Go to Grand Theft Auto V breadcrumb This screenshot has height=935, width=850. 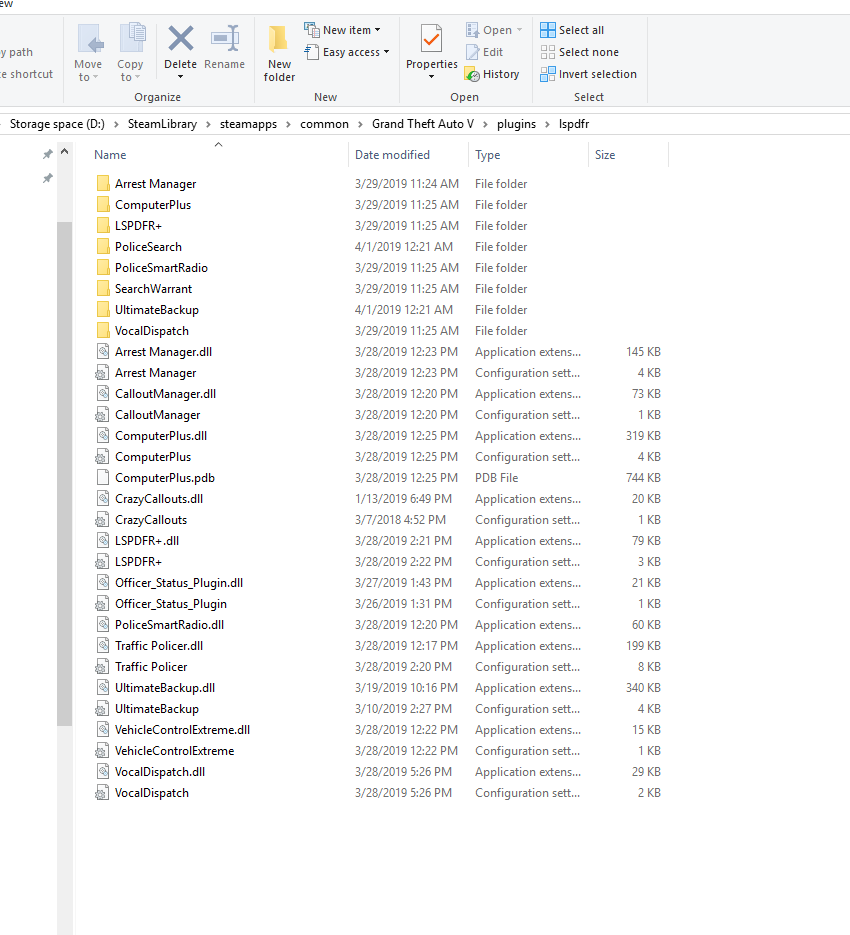pos(423,124)
